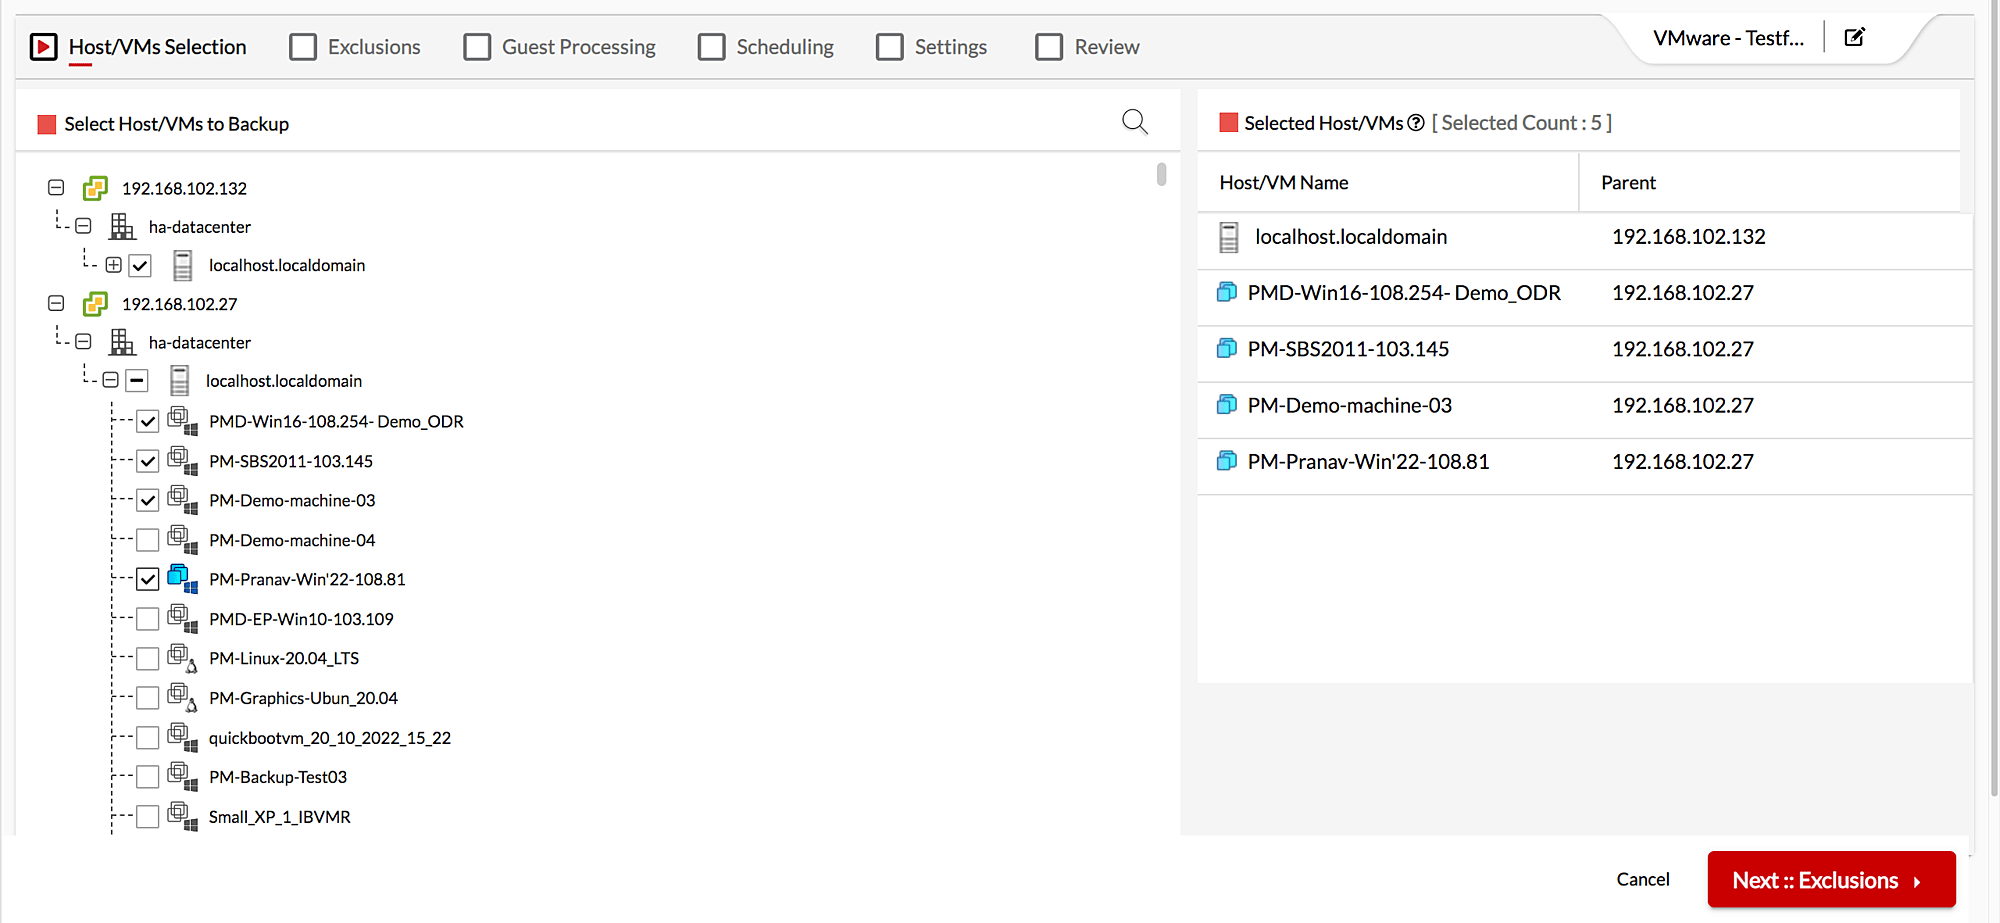Click the Cancel button

coord(1643,879)
